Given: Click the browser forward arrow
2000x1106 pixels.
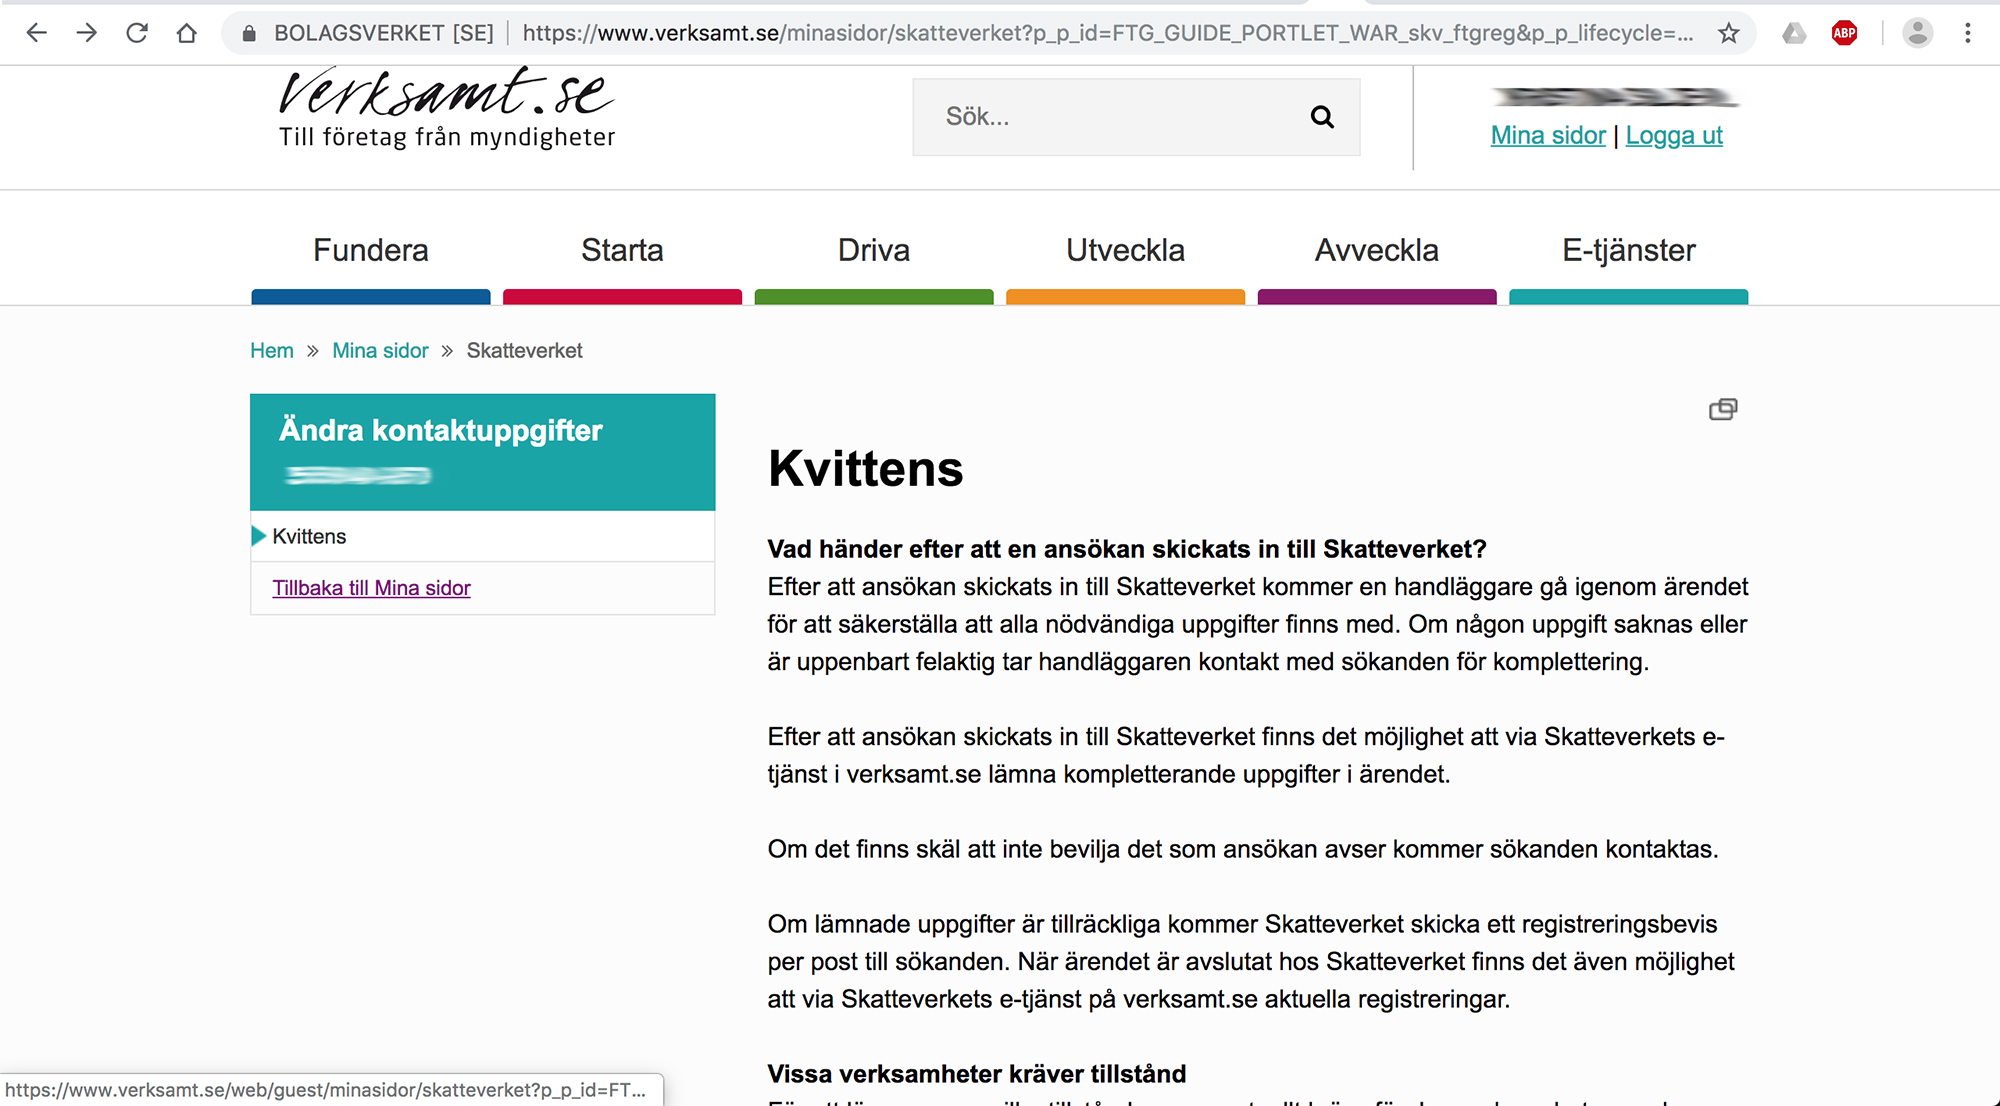Looking at the screenshot, I should click(87, 33).
